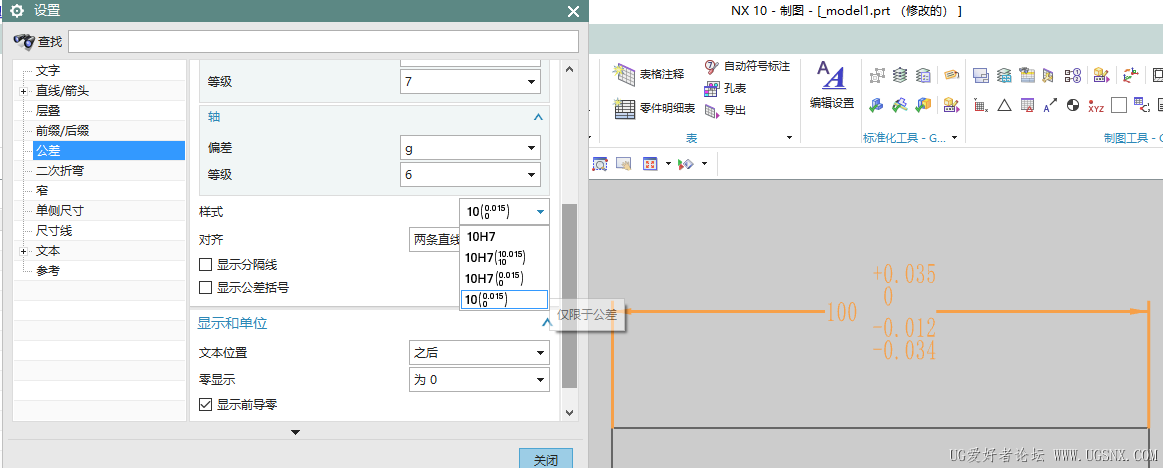Toggle the 显示分隔线 checkbox

click(206, 265)
